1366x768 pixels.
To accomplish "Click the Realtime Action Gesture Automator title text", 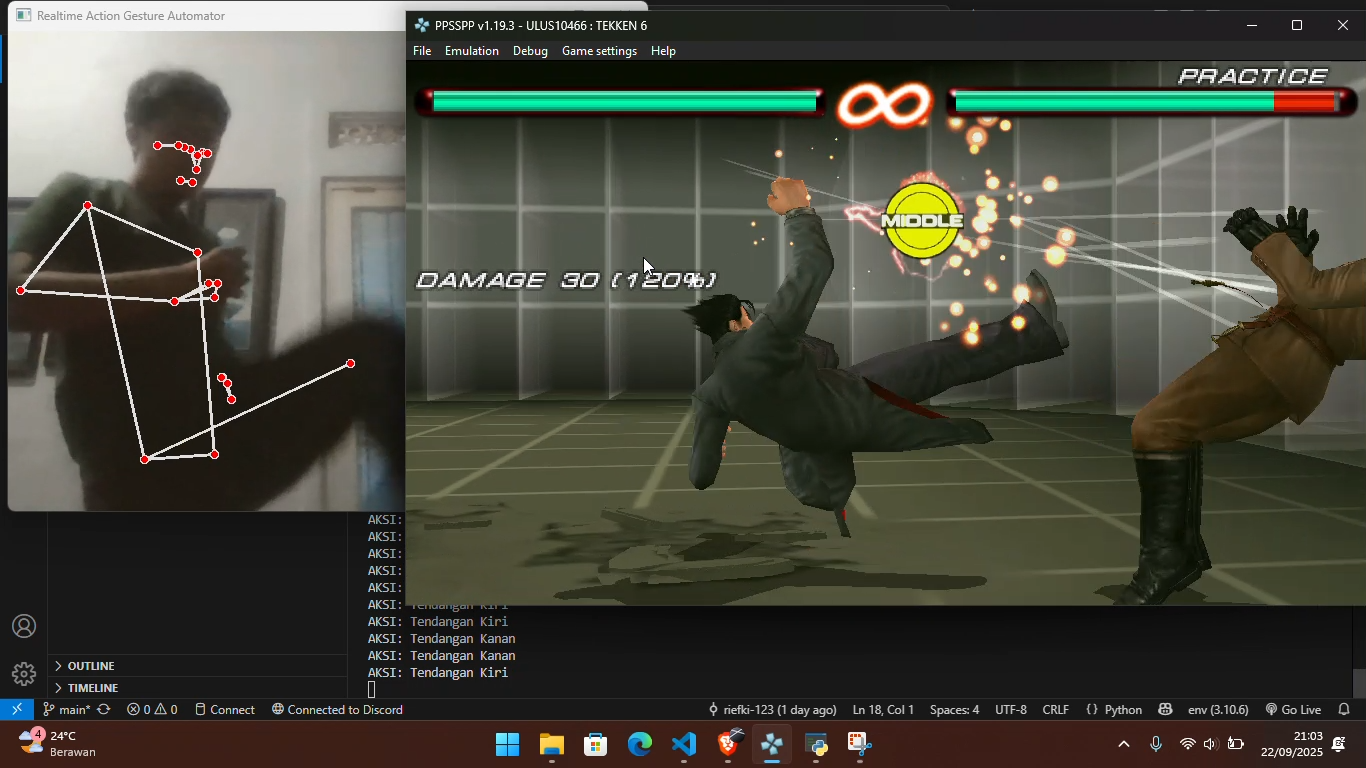I will point(131,16).
